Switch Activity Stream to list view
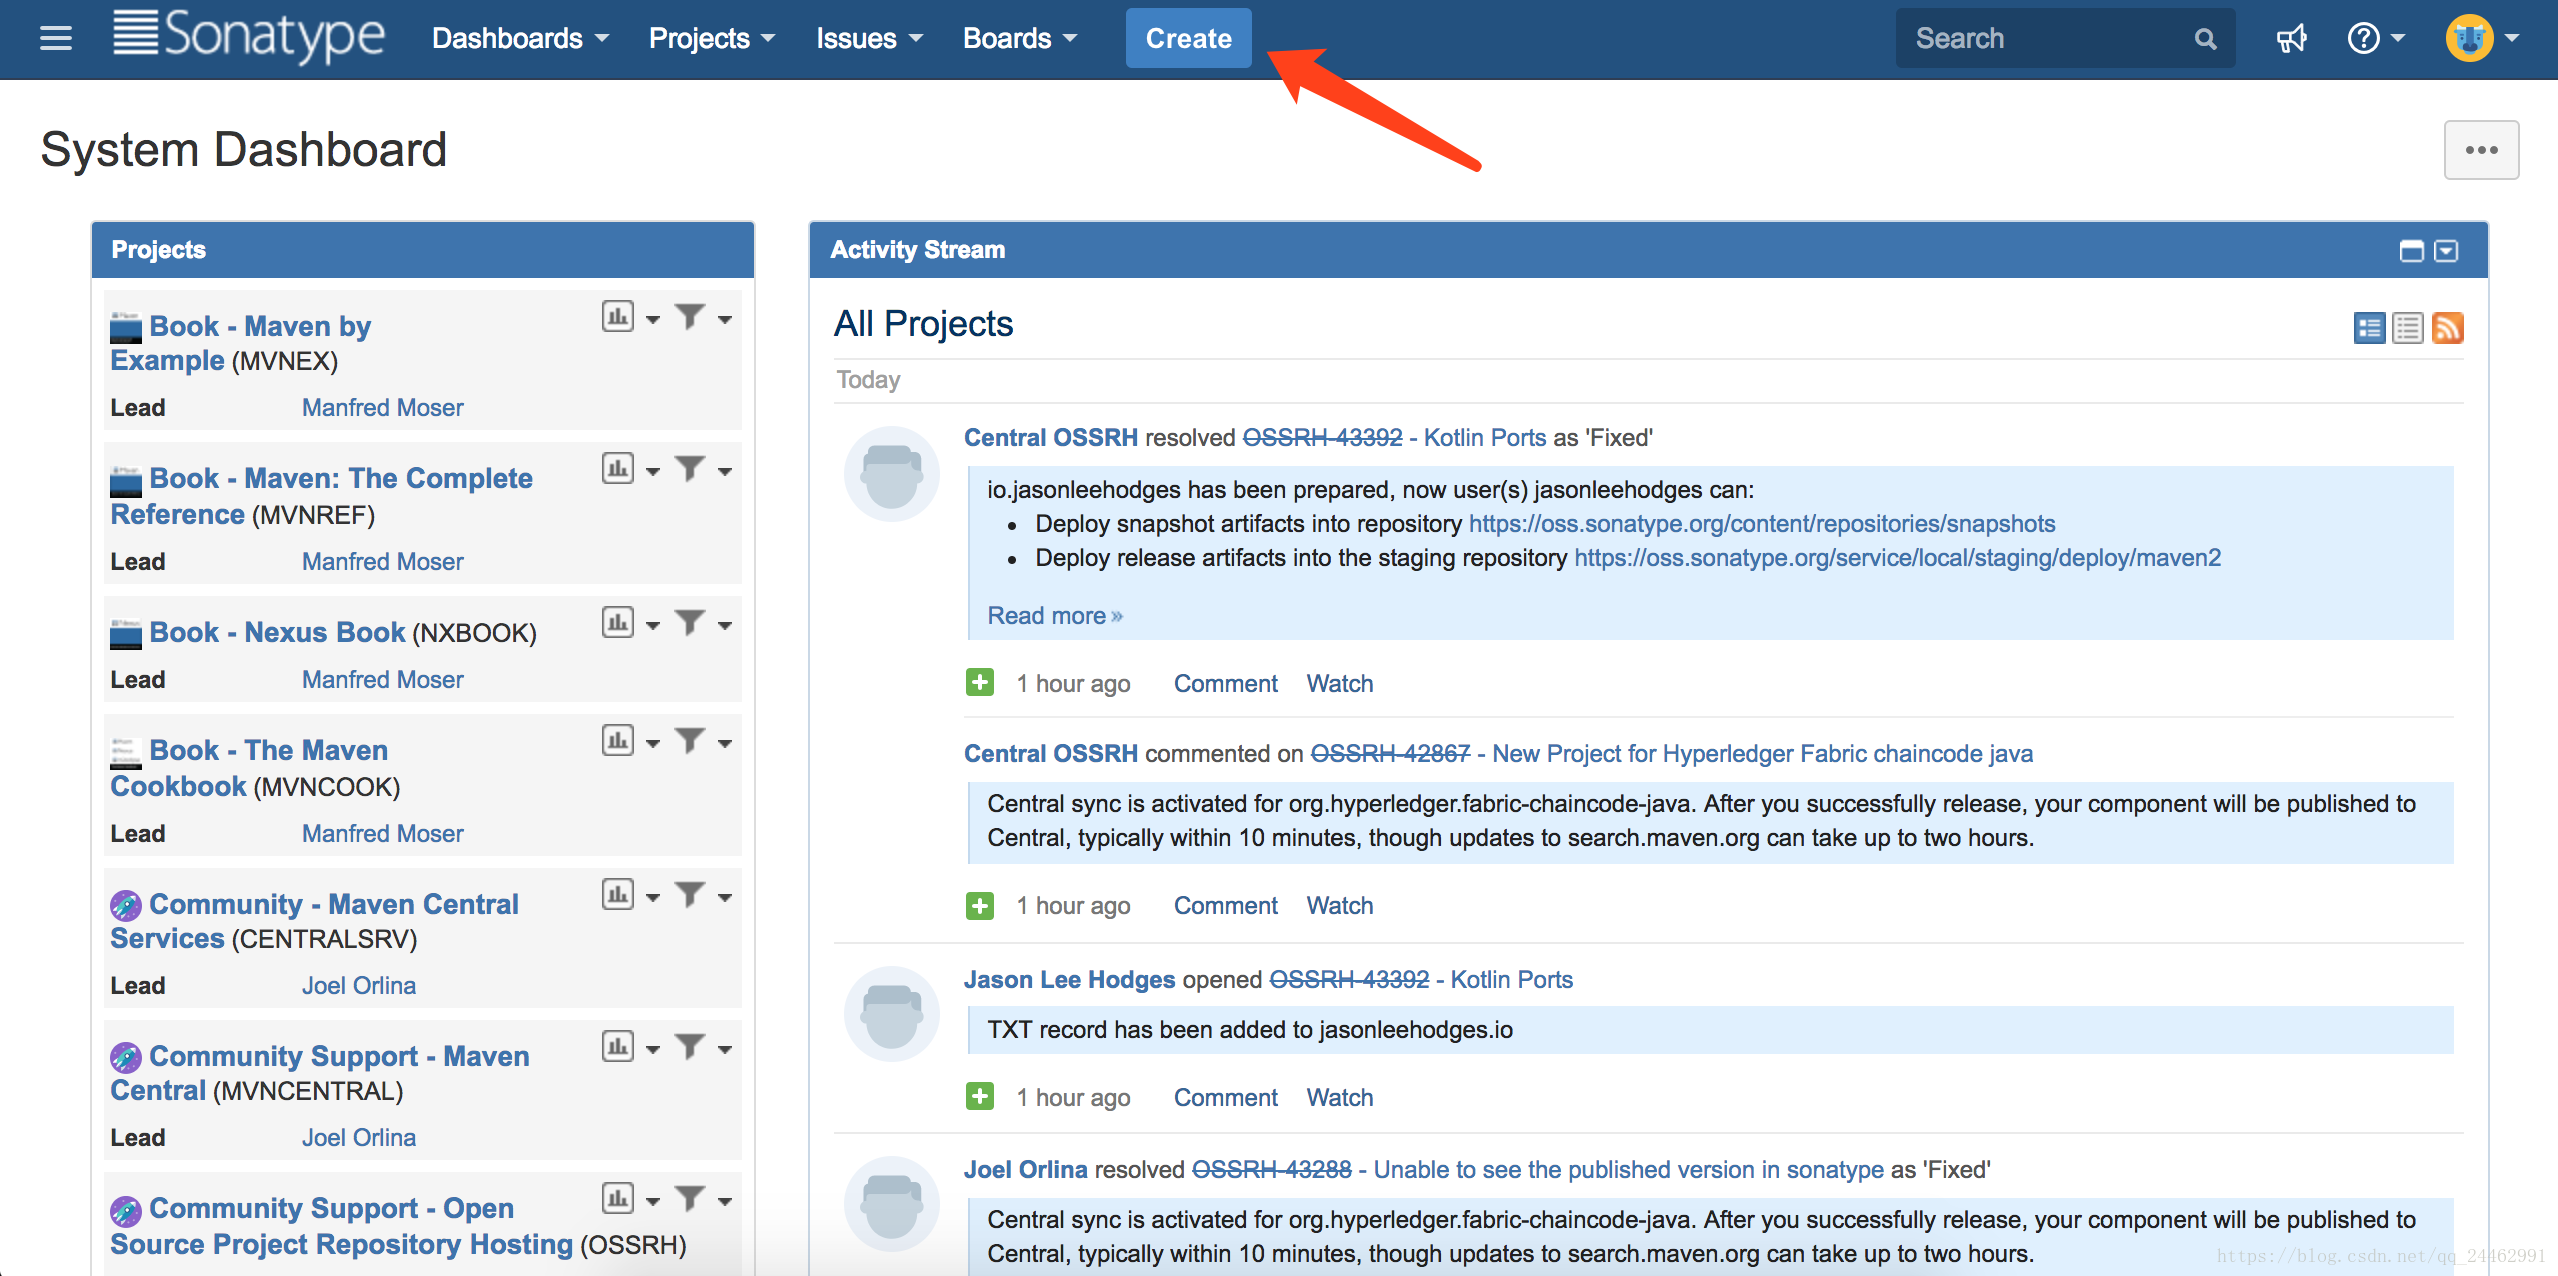Screen dimensions: 2558x1276 (x=2408, y=328)
